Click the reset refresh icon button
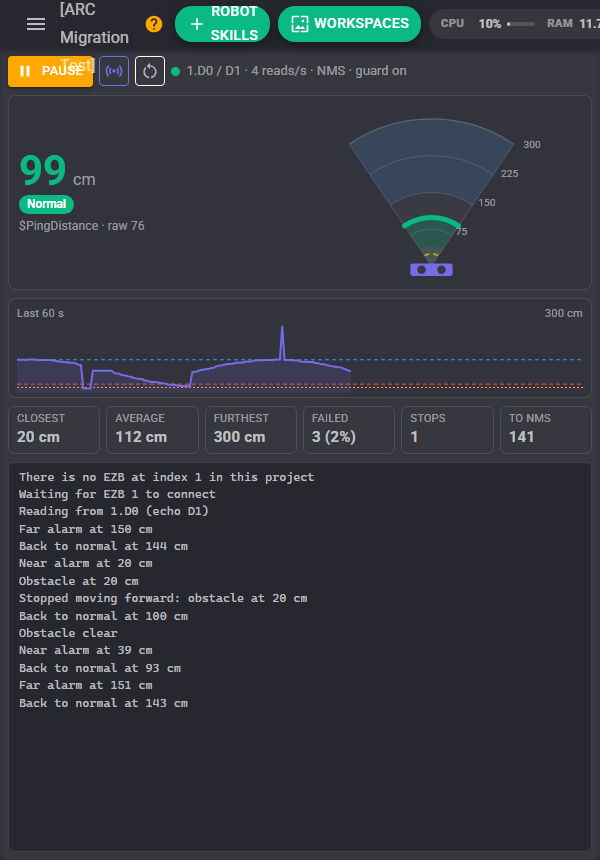This screenshot has width=600, height=860. click(150, 71)
